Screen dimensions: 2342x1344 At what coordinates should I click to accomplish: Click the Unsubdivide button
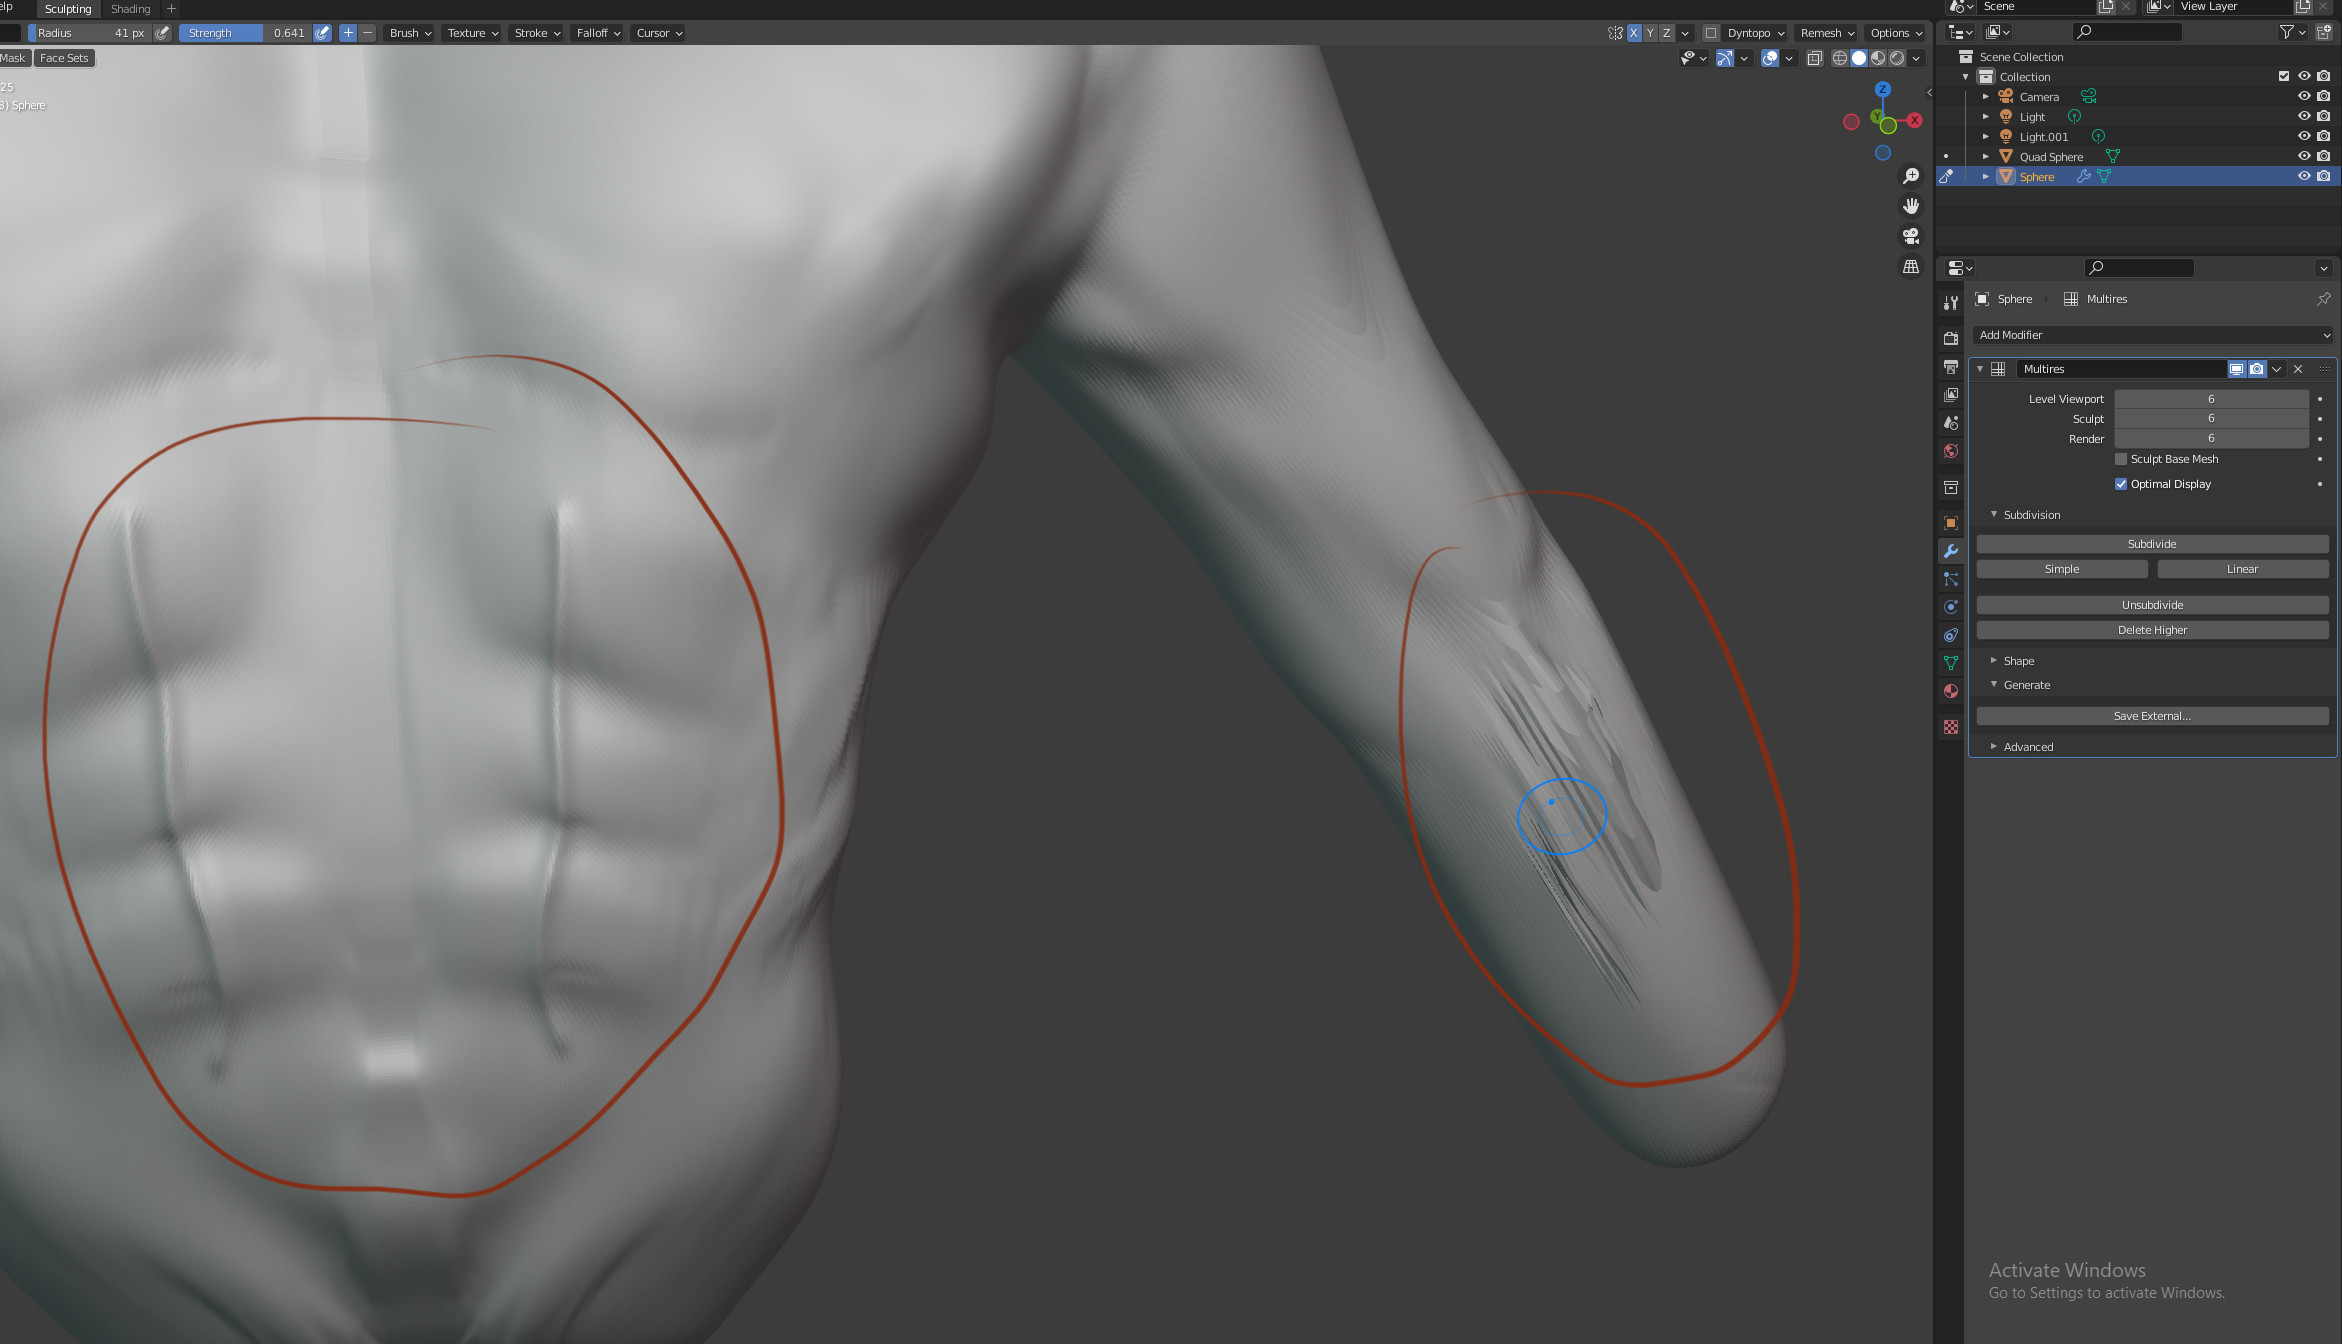click(x=2152, y=605)
